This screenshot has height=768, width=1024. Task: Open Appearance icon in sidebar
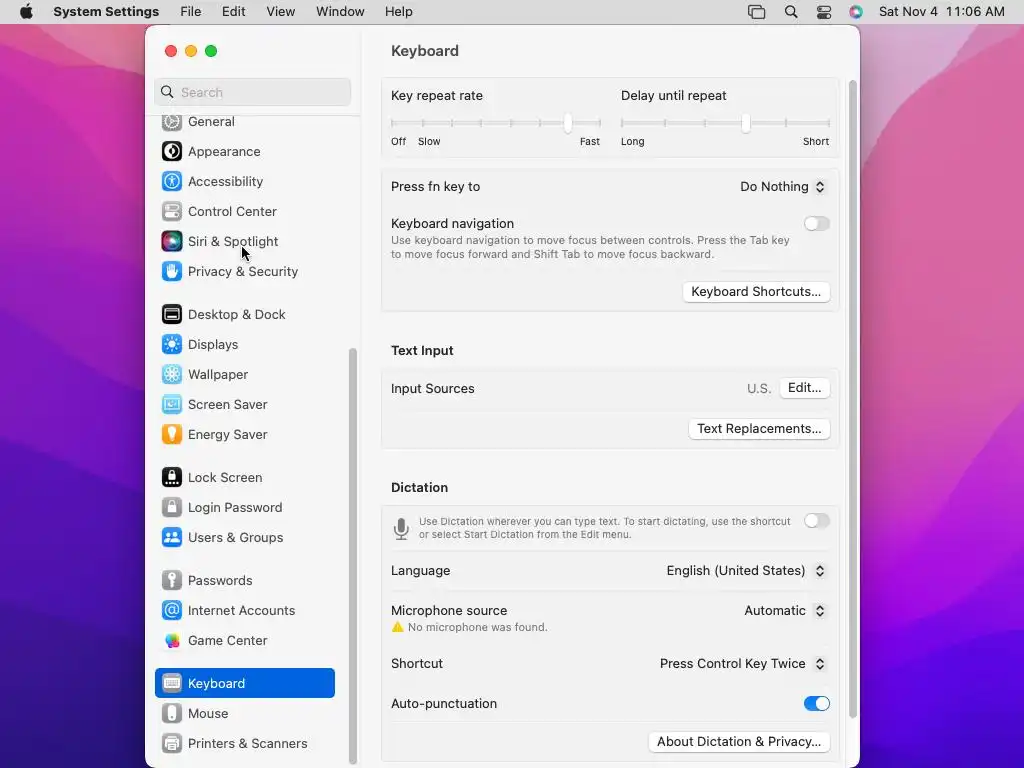tap(172, 152)
